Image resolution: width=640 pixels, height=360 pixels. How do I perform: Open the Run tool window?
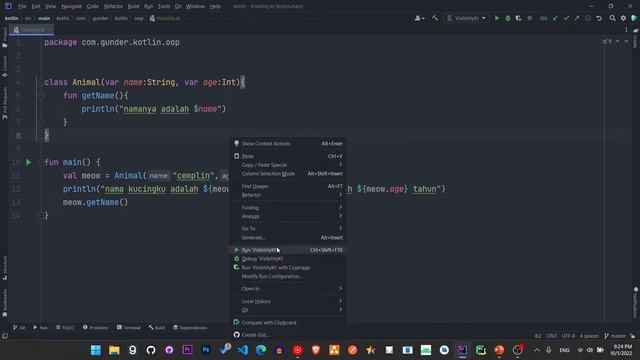(40, 328)
